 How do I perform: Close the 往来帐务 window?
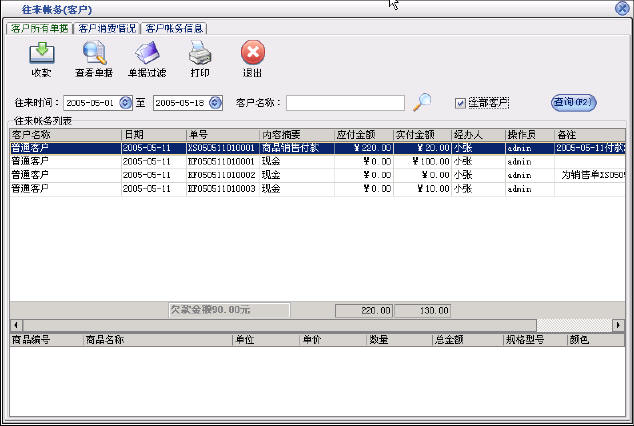click(620, 8)
